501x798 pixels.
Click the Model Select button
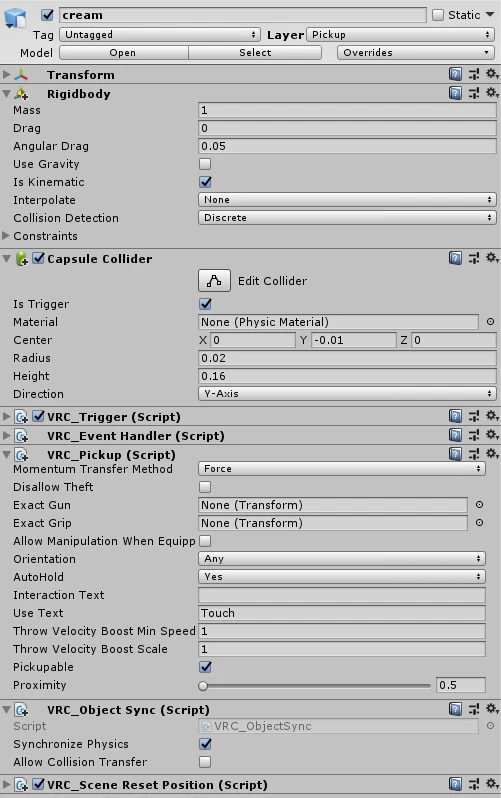255,52
